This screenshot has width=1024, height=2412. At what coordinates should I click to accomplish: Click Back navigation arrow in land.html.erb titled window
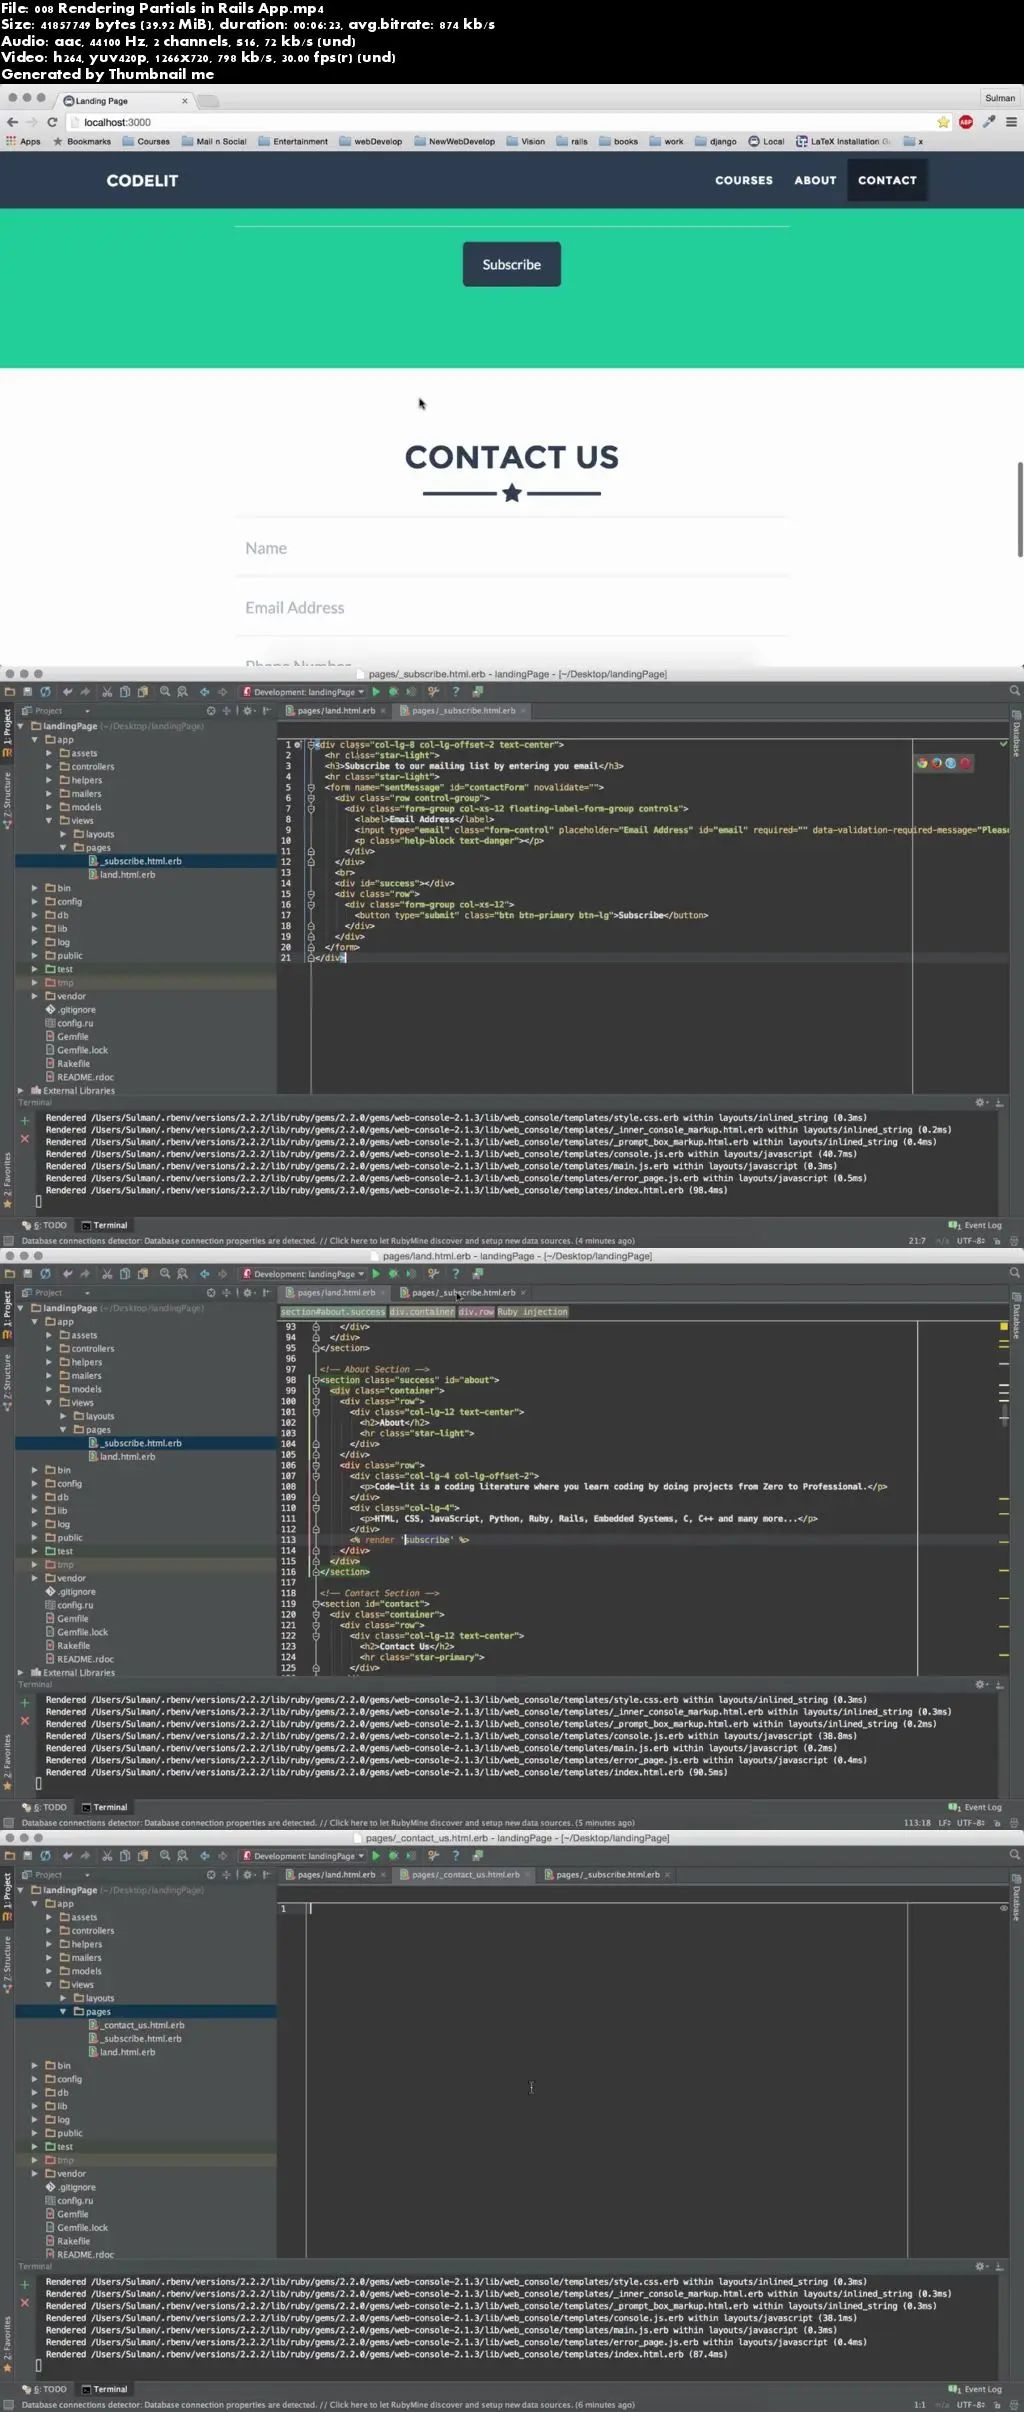(x=204, y=1274)
